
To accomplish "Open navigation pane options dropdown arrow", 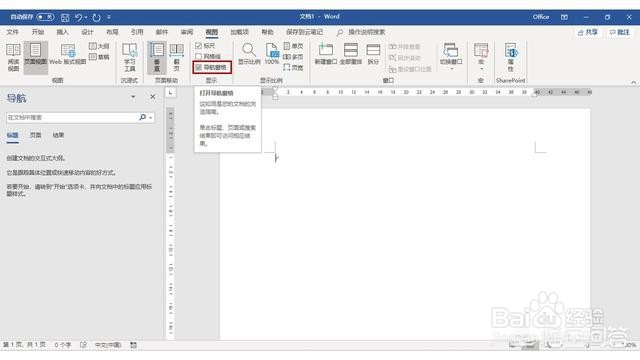I will [133, 97].
